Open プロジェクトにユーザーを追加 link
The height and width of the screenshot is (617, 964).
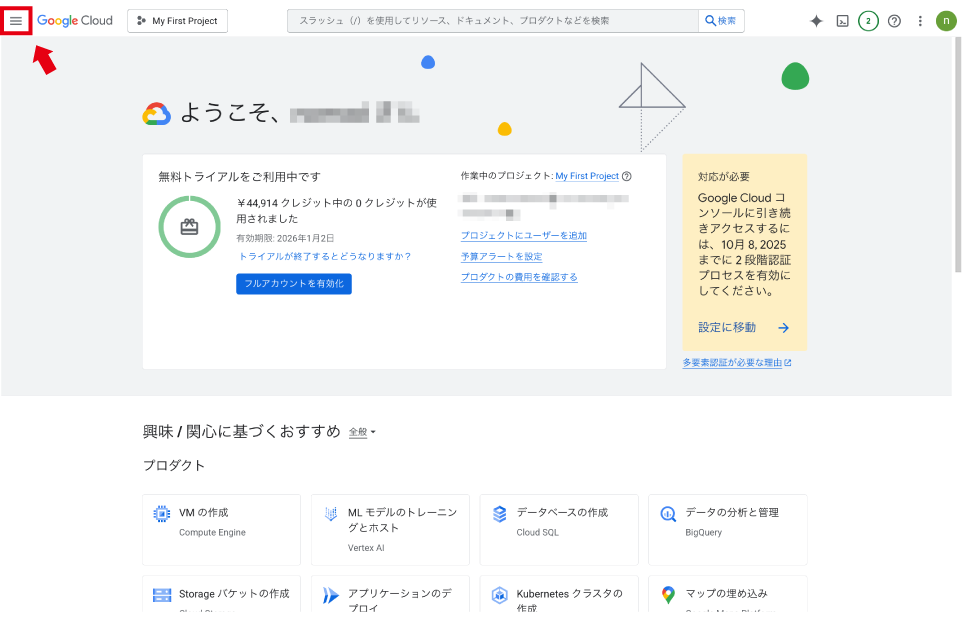pos(523,236)
